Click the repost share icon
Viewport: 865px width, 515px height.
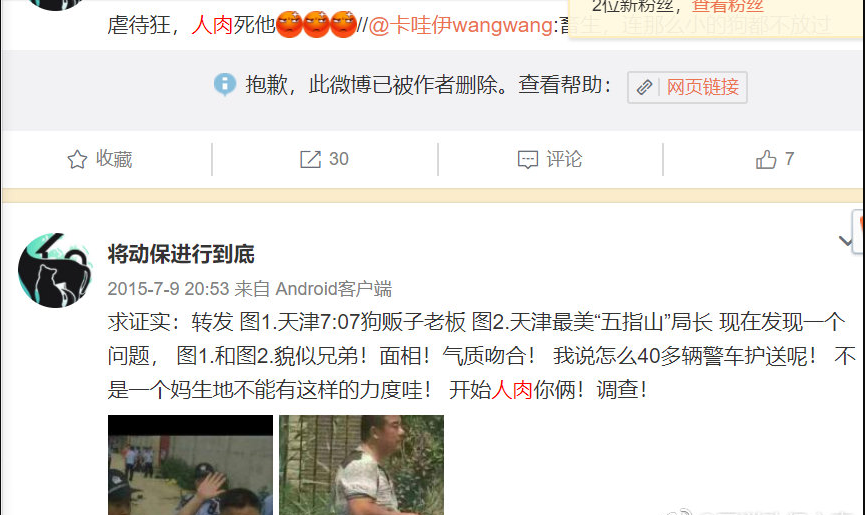310,159
